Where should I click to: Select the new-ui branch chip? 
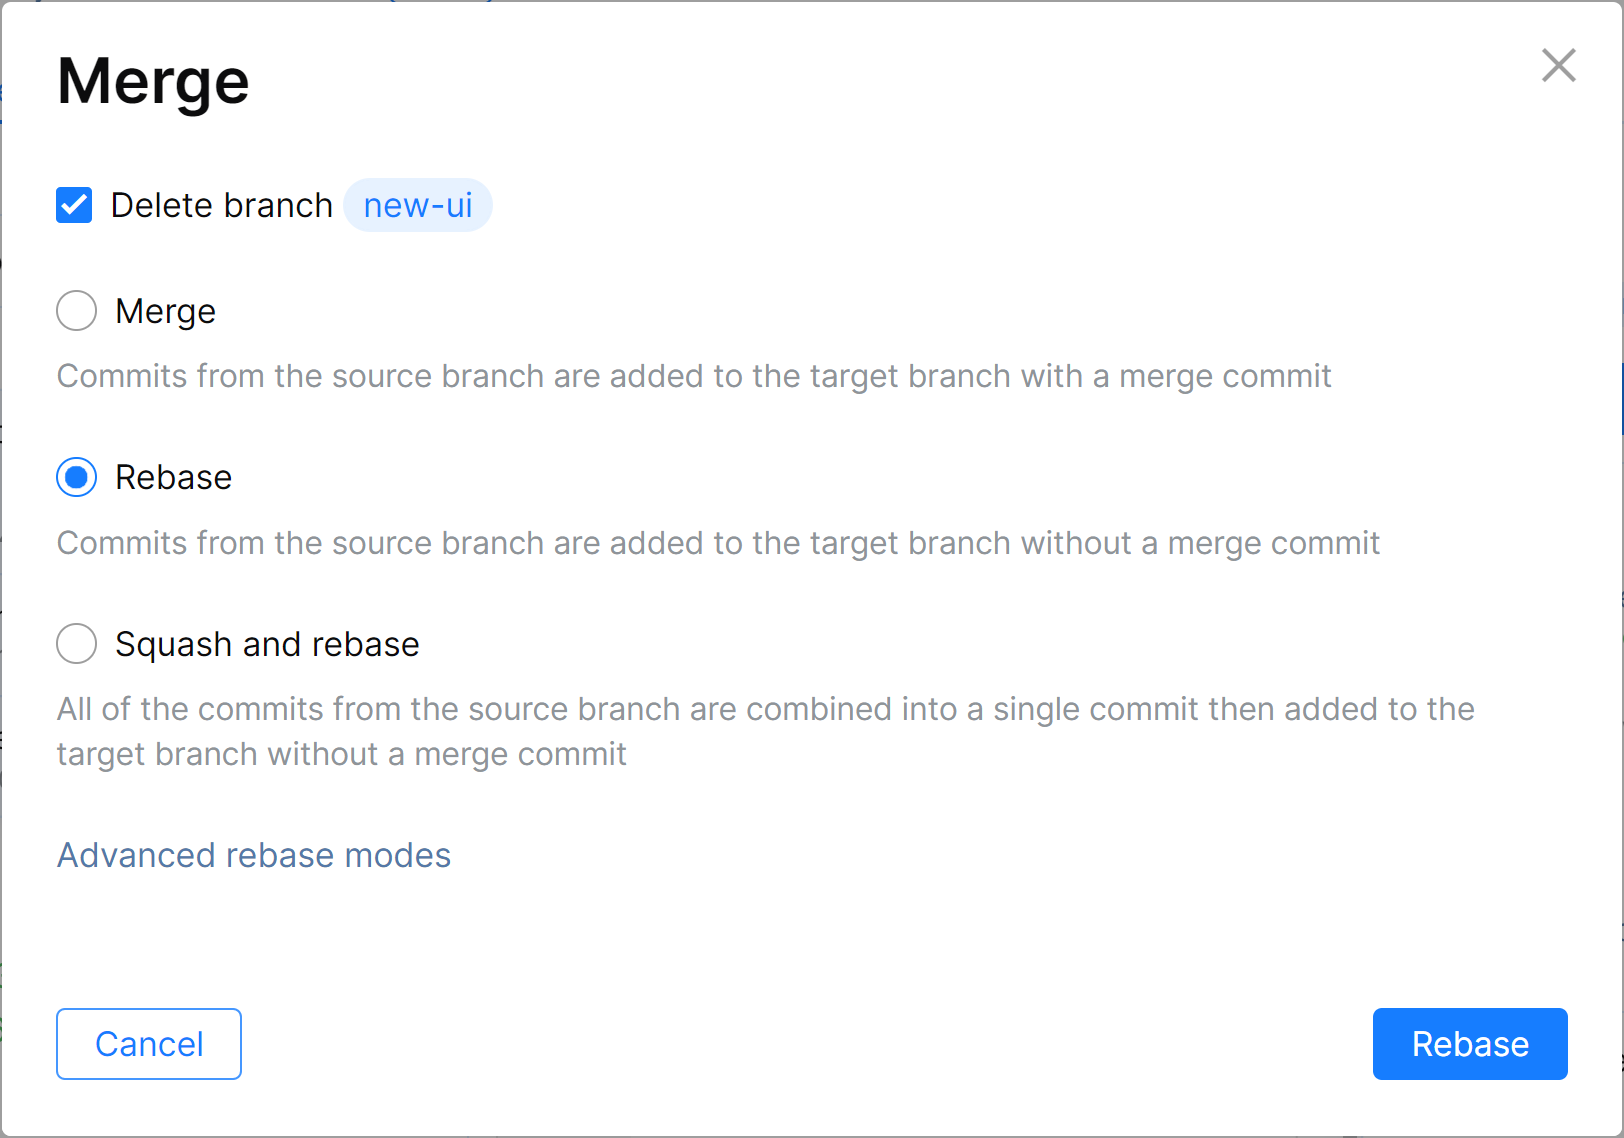[x=418, y=205]
